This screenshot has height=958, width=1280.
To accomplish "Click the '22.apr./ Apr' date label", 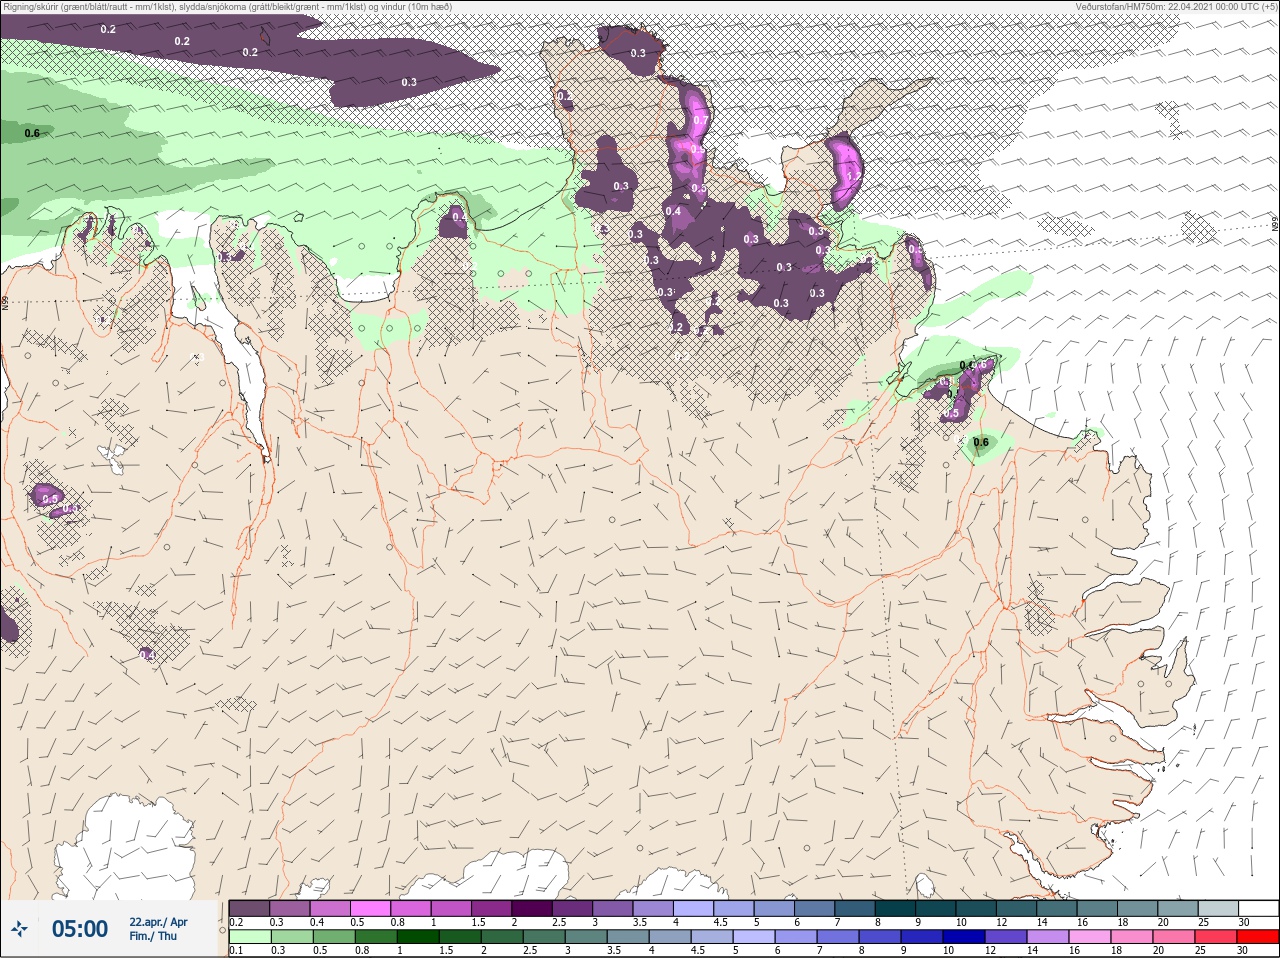I will coord(158,921).
